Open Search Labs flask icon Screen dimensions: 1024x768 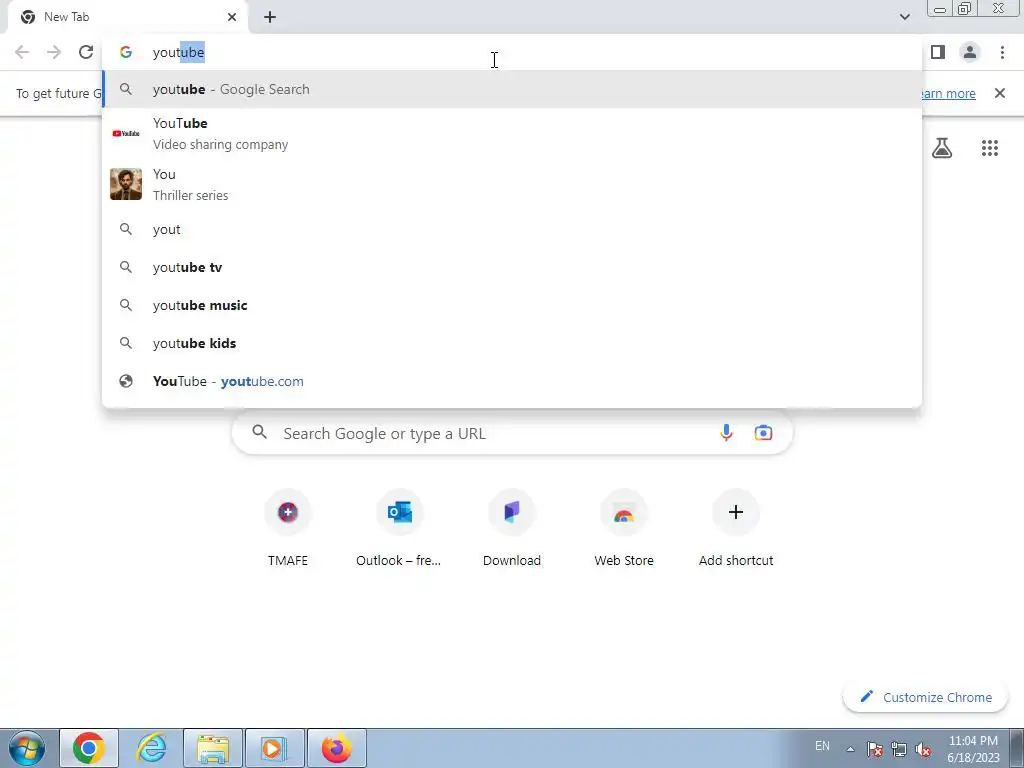coord(942,148)
